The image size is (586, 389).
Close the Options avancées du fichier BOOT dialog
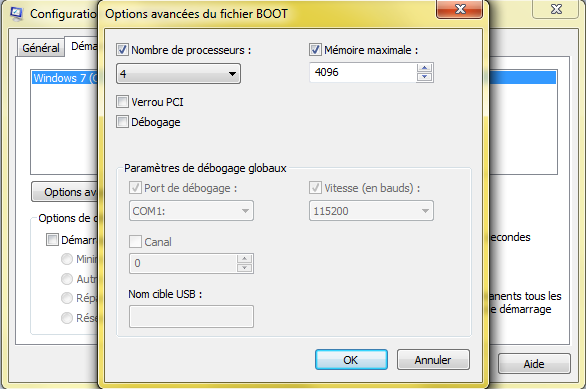tap(460, 9)
